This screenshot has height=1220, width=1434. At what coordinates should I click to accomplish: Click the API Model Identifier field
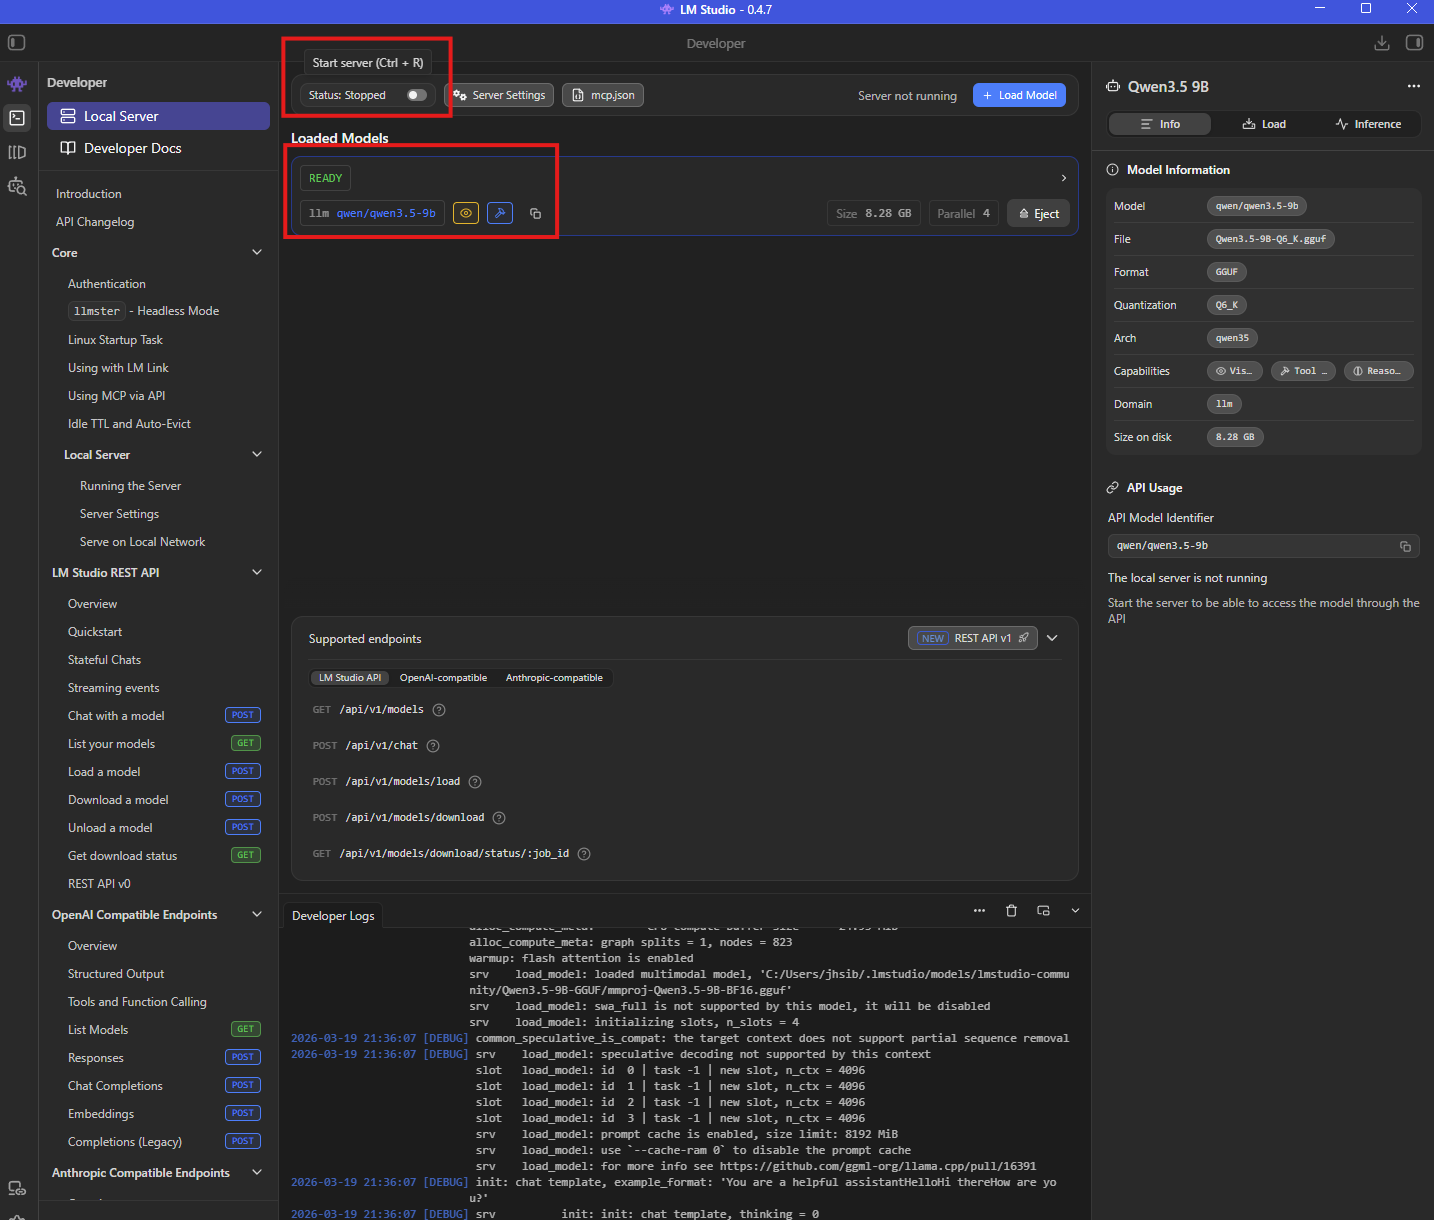click(x=1264, y=546)
